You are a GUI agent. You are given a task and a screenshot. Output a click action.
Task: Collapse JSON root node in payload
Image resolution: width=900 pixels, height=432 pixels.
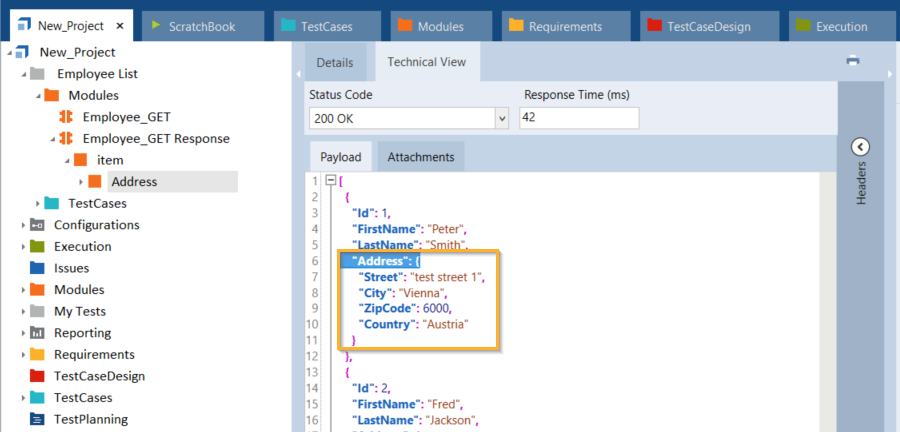[x=329, y=181]
